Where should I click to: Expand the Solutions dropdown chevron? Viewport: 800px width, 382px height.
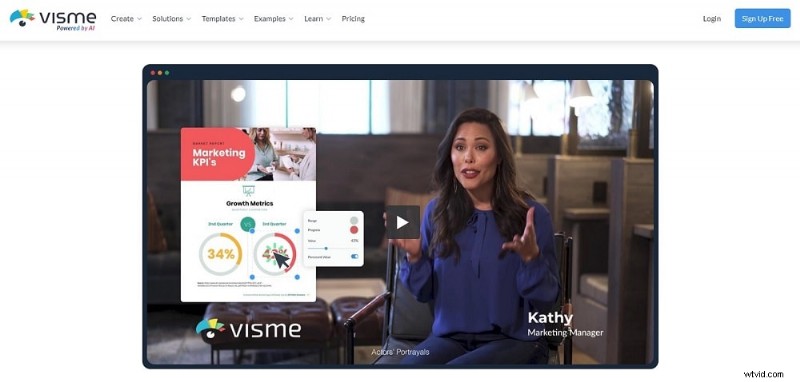click(189, 19)
